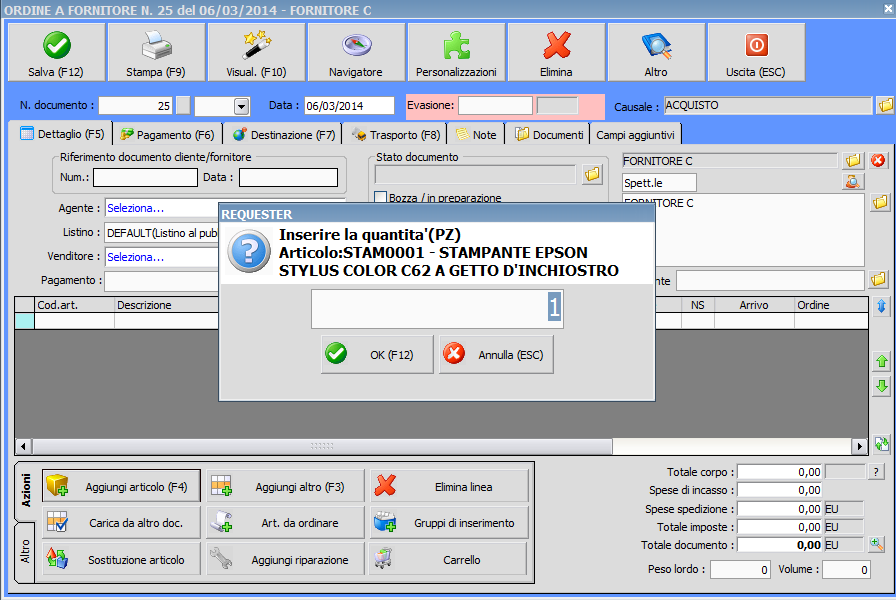The height and width of the screenshot is (600, 896).
Task: Click the Peso lordo field
Action: pos(741,569)
